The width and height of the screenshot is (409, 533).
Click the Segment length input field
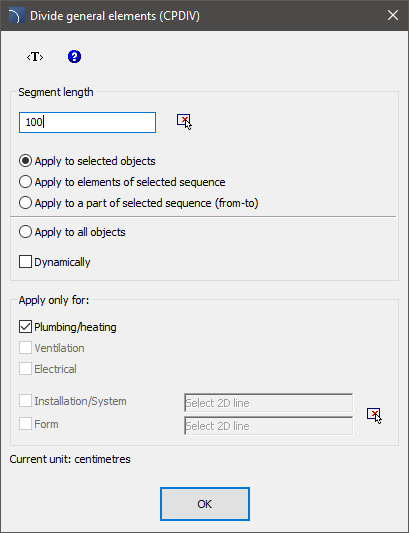87,122
